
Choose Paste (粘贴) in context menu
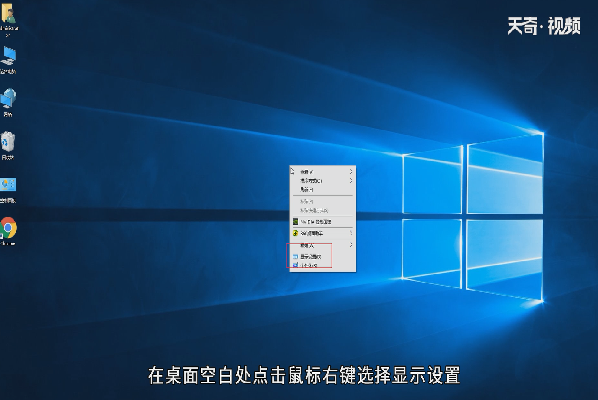(x=323, y=201)
